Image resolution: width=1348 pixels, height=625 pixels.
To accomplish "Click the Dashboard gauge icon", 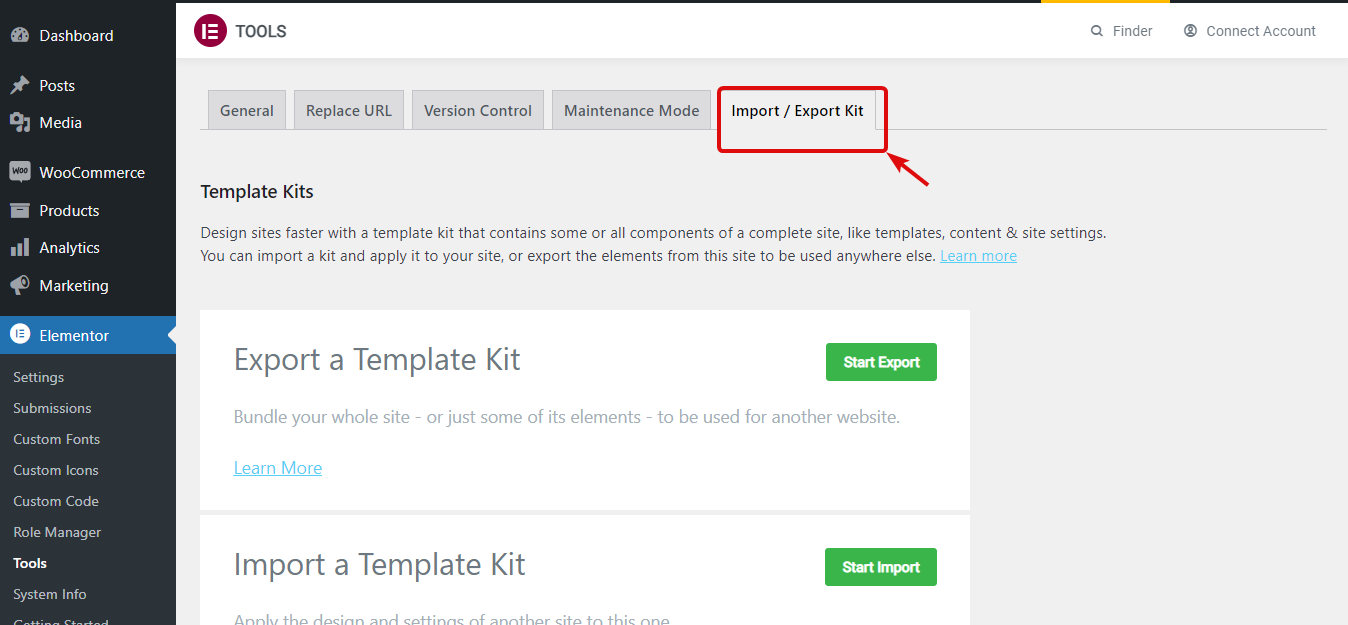I will [20, 35].
